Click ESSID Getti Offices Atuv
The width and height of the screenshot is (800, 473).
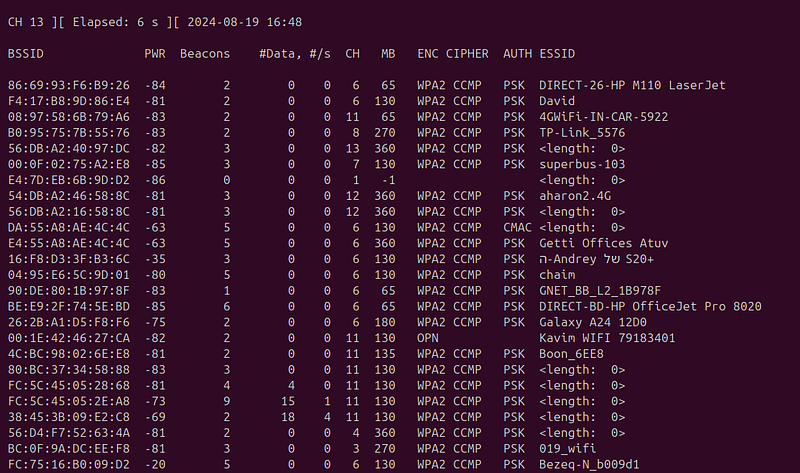[x=604, y=244]
